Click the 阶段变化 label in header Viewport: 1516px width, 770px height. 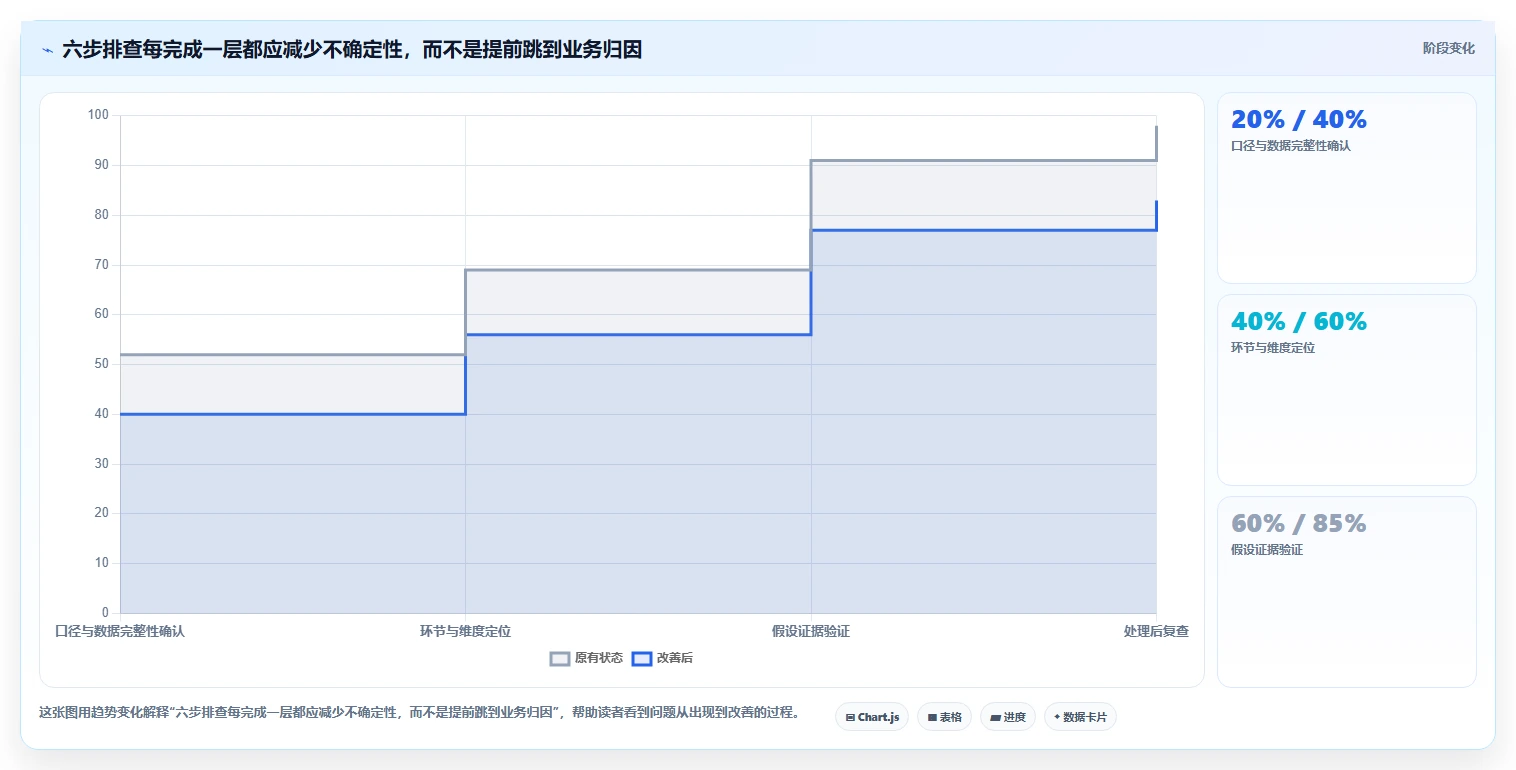(1448, 48)
